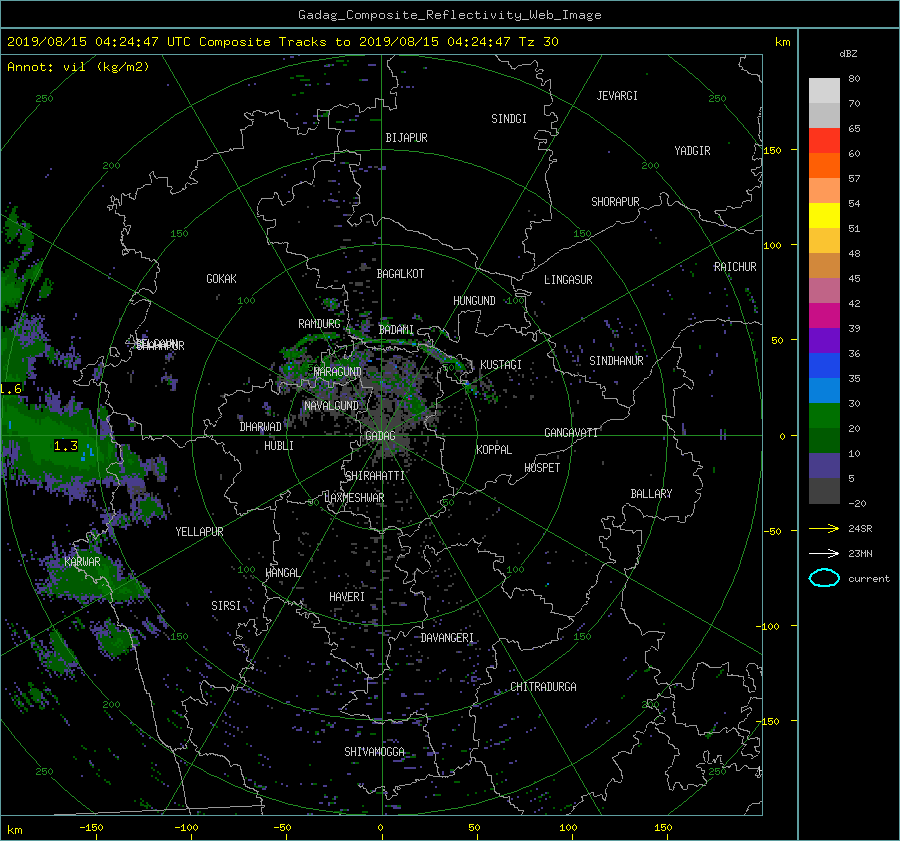Pick the magenta 39 dBZ swatch
The image size is (900, 841).
(824, 316)
